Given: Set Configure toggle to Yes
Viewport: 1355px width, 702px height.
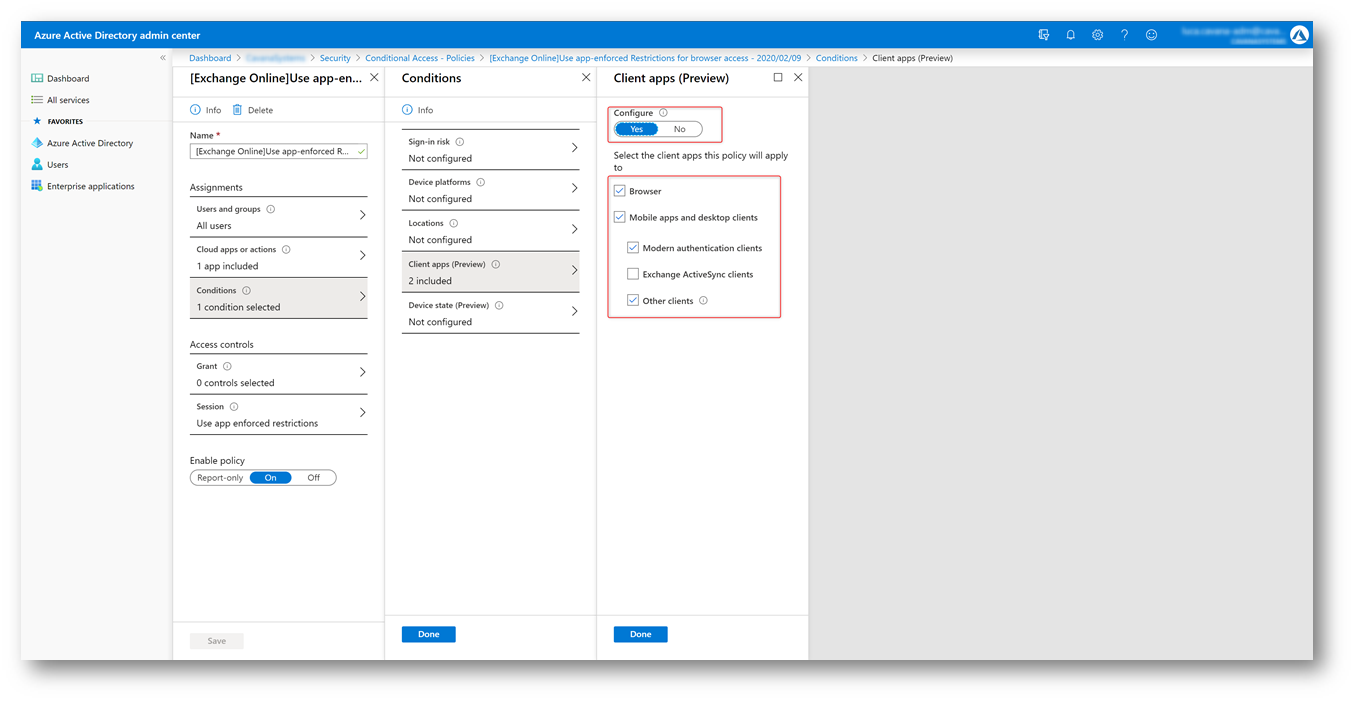Looking at the screenshot, I should click(x=637, y=129).
